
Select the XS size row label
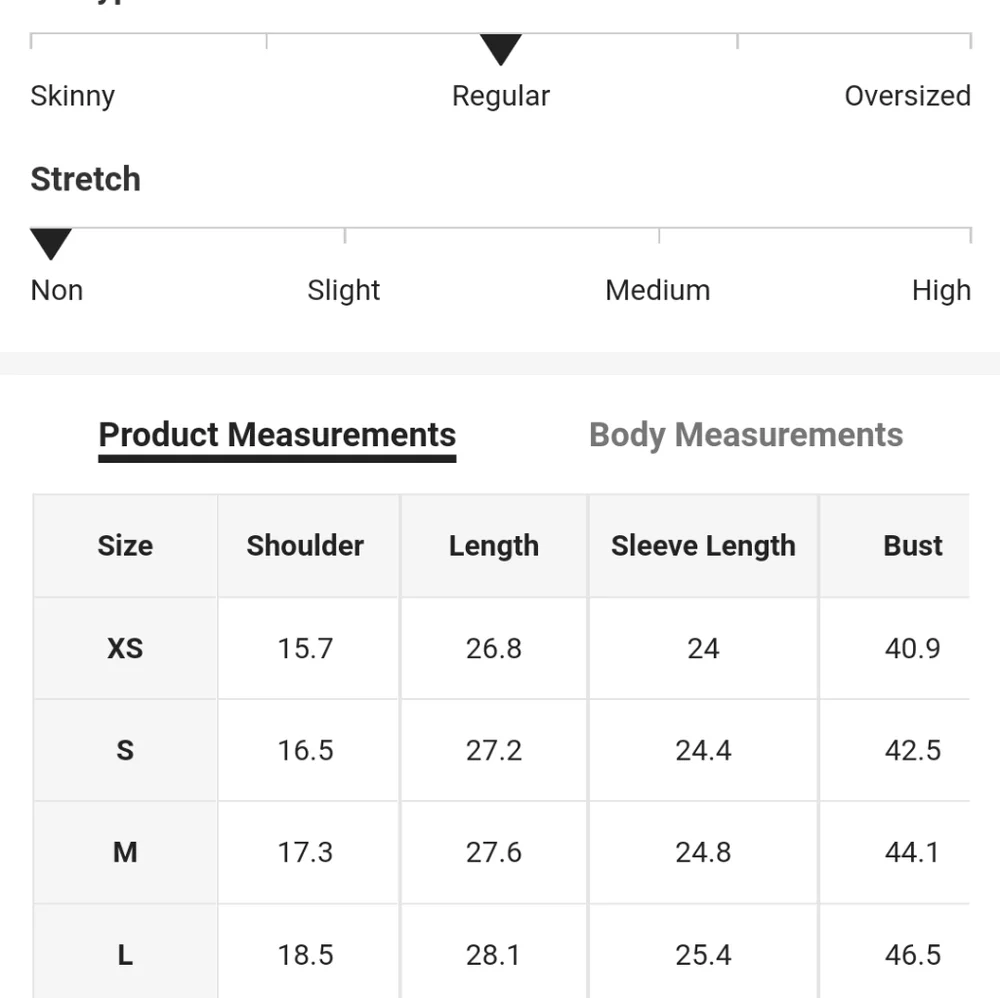click(125, 649)
